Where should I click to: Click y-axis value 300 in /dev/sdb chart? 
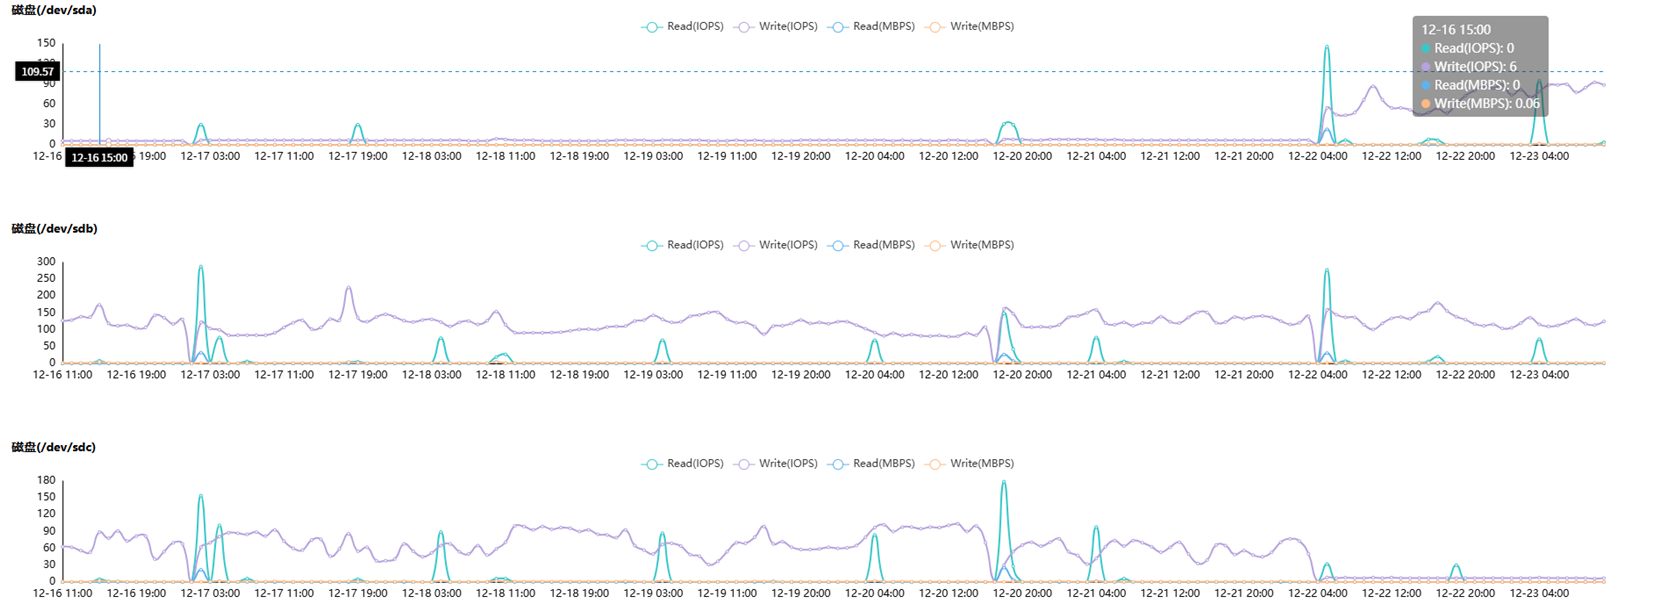point(46,262)
